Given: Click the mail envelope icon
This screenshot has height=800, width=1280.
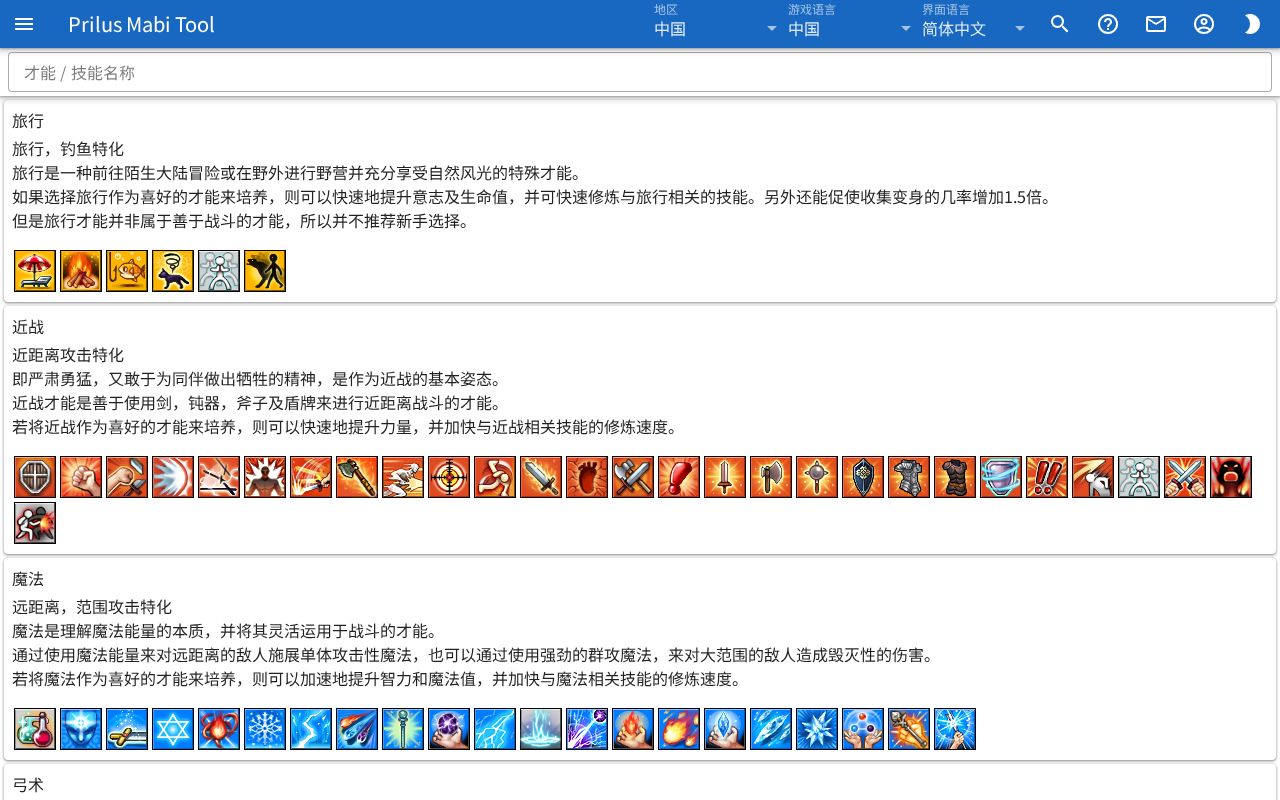Looking at the screenshot, I should (1156, 24).
